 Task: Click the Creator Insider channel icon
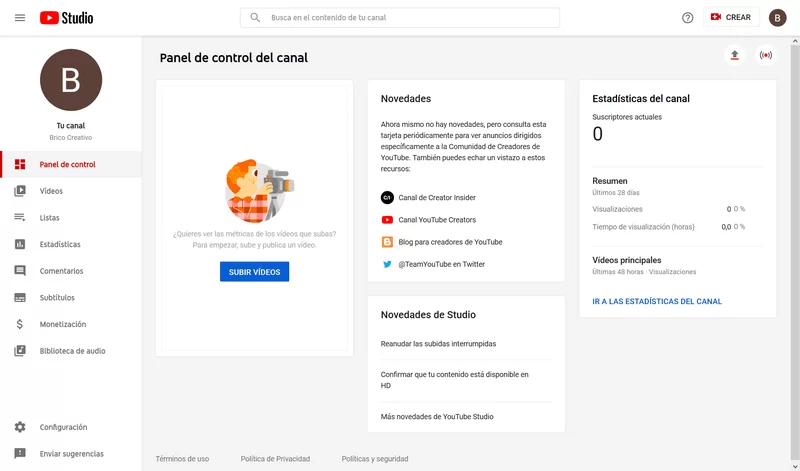click(x=387, y=197)
